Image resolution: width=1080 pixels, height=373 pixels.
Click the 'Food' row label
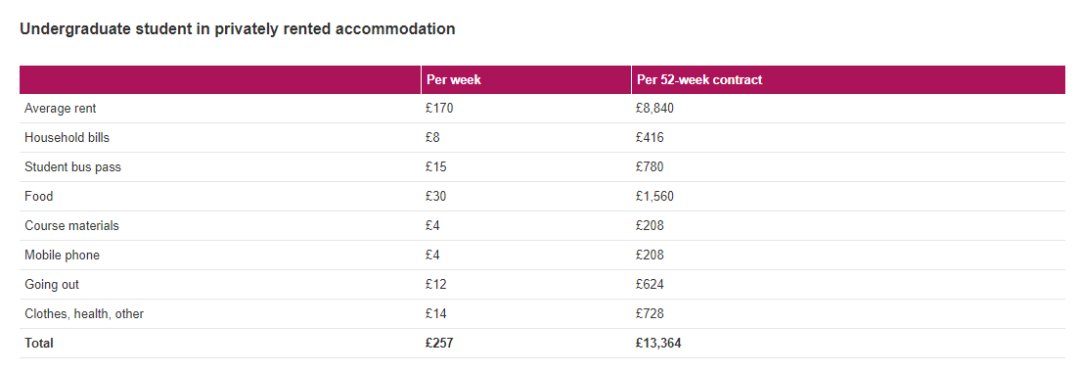click(39, 196)
